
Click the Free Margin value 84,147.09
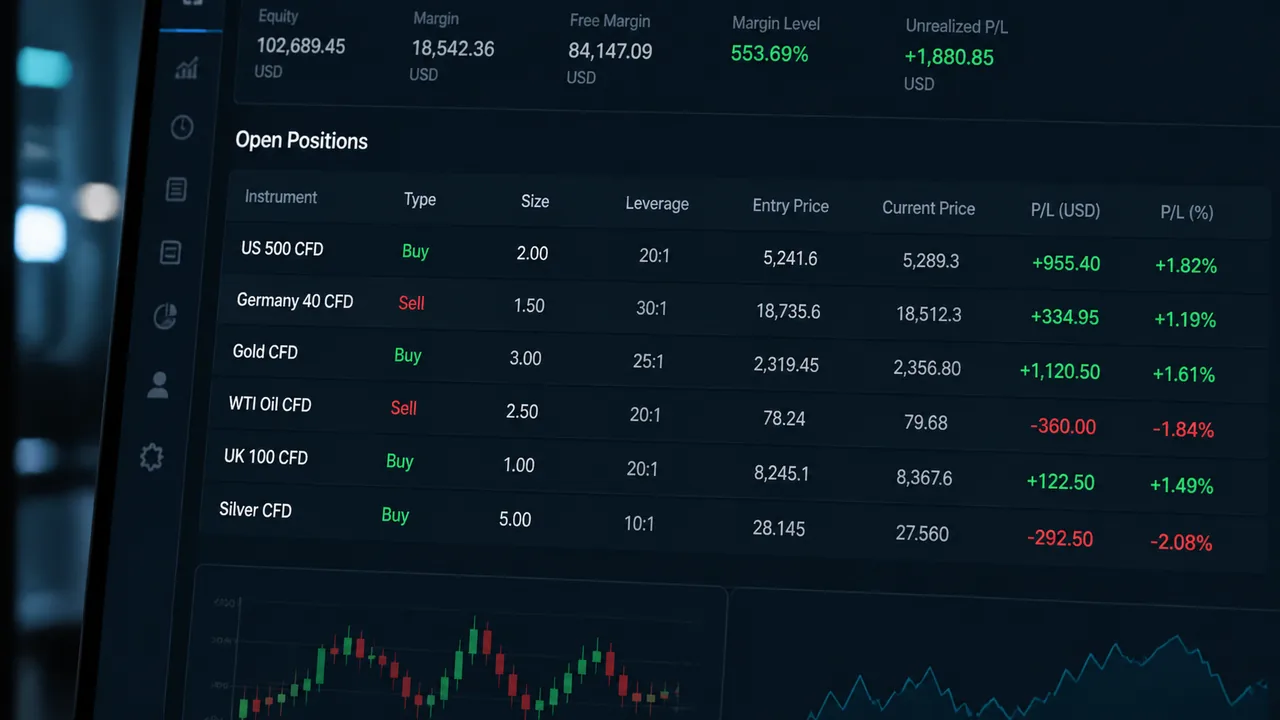(610, 51)
